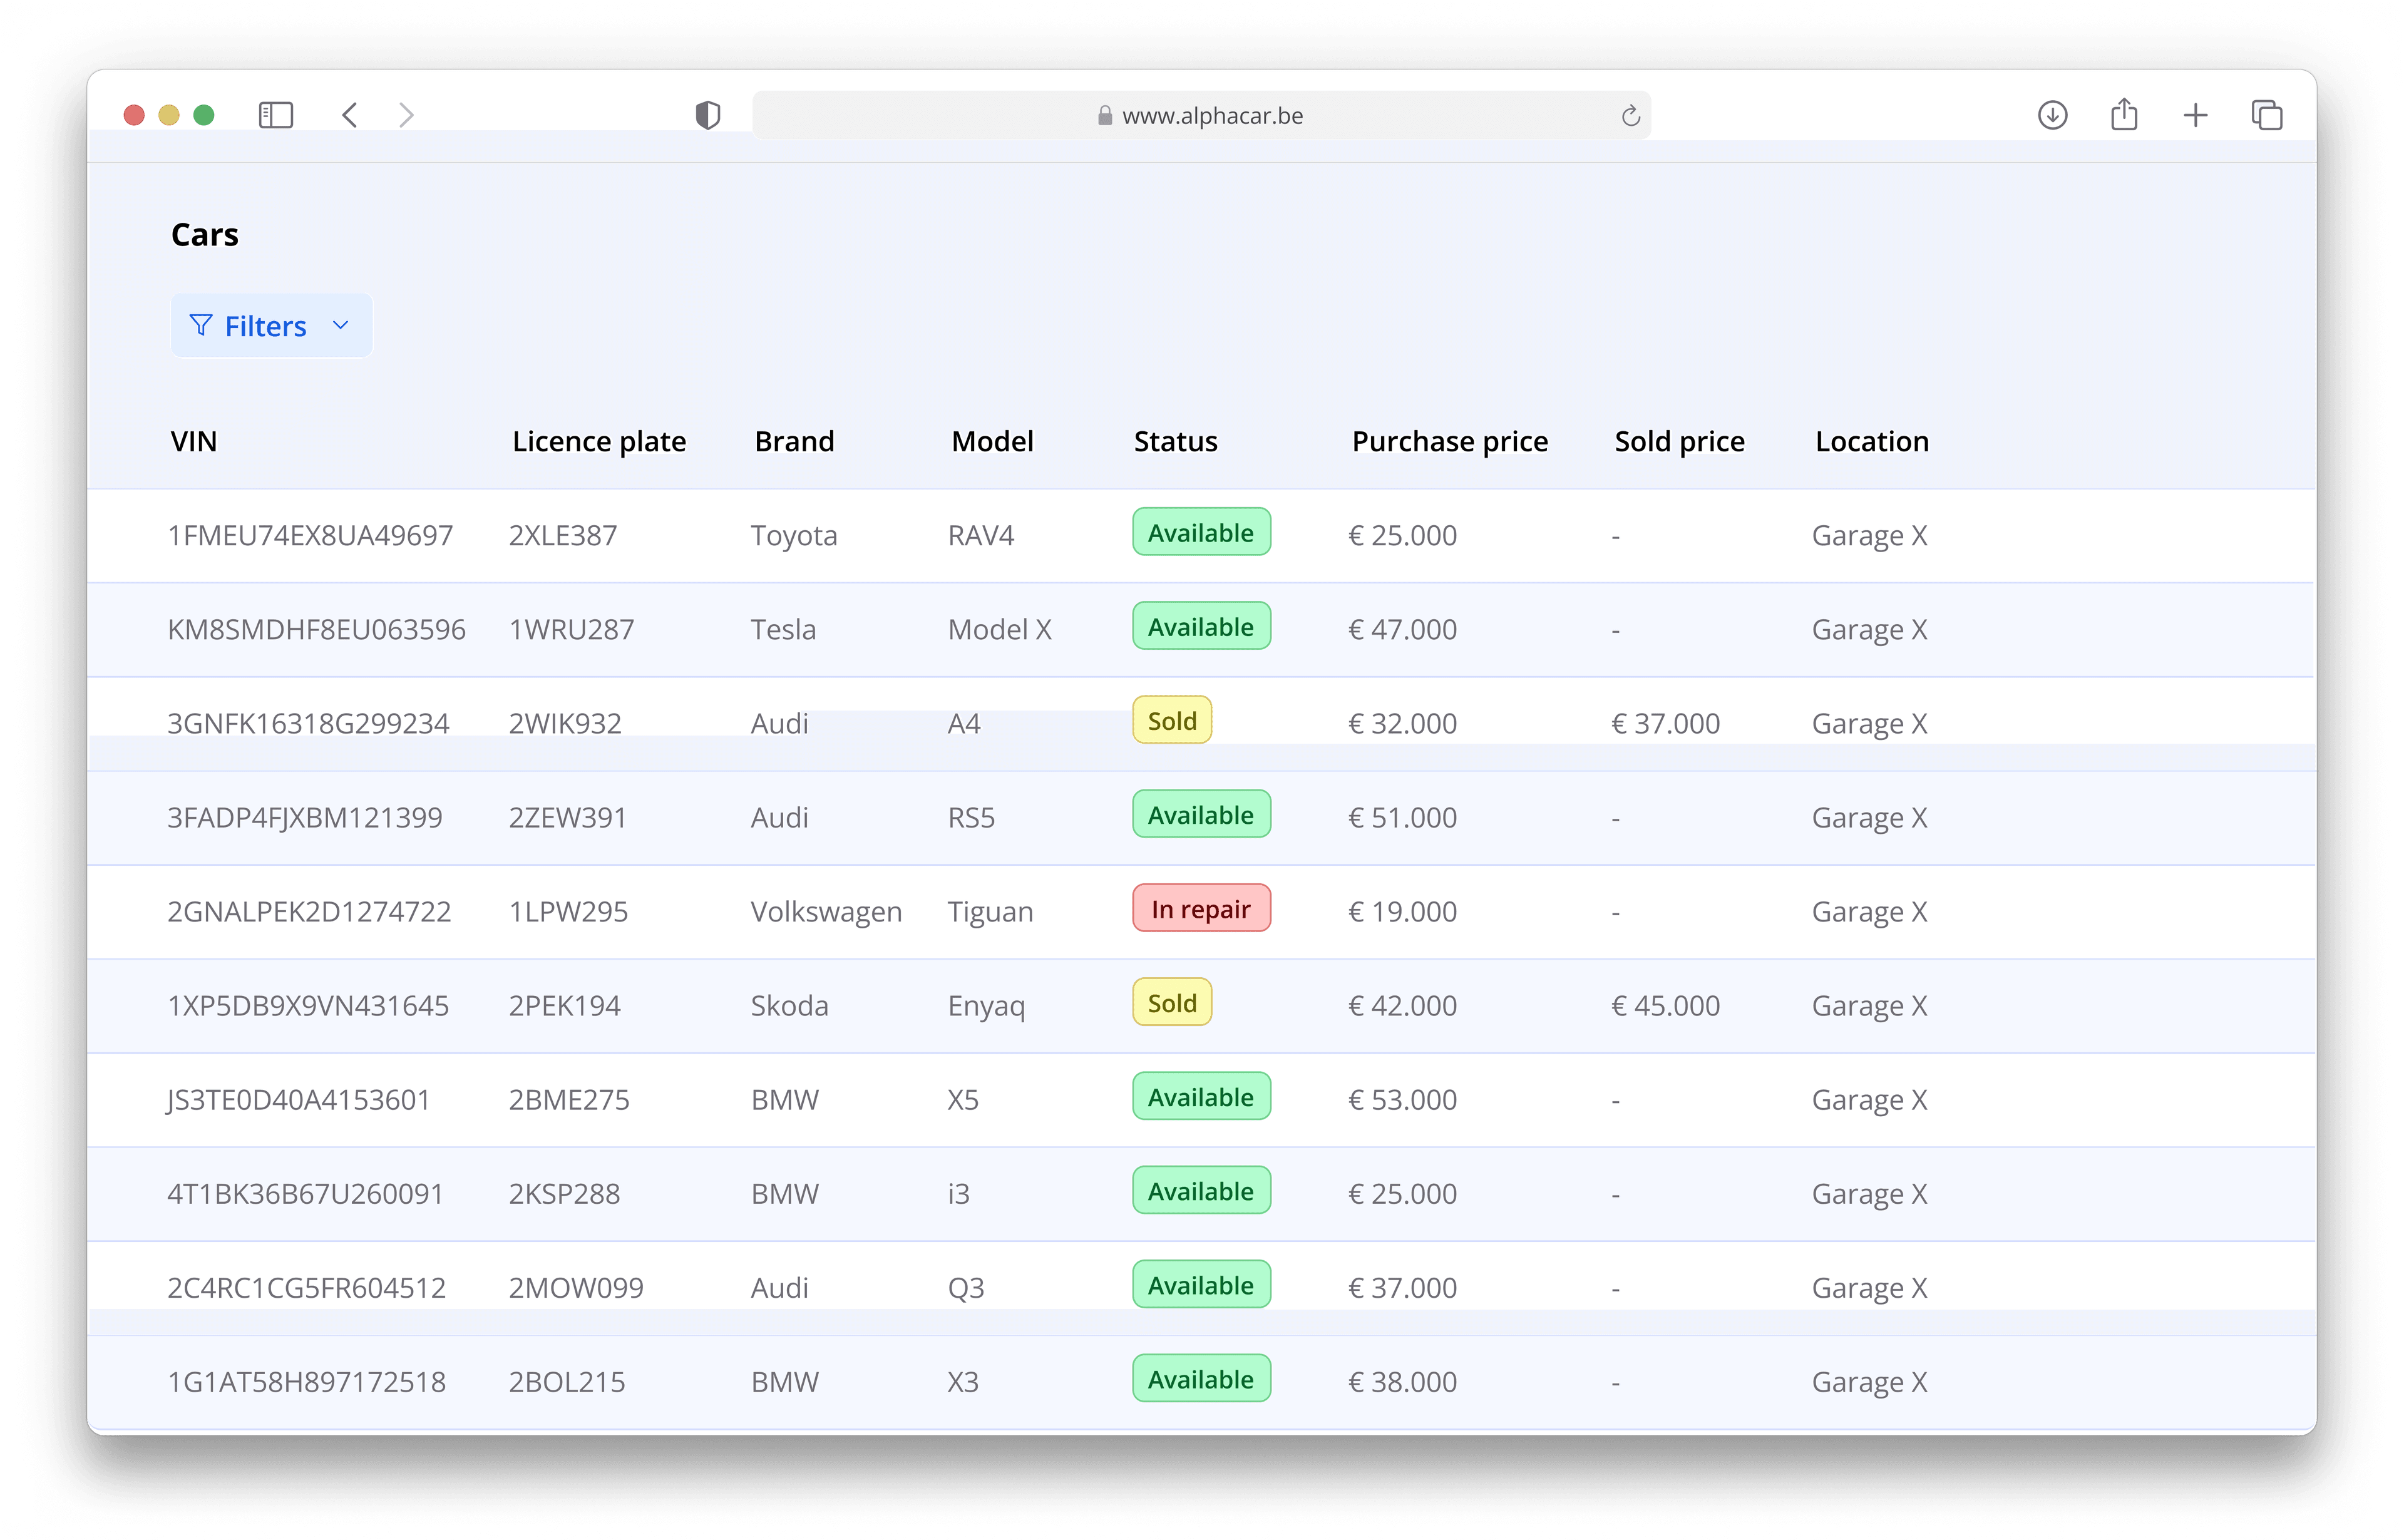Select VIN 2C4RC1CG5FR604512
The width and height of the screenshot is (2404, 1540).
(x=306, y=1287)
